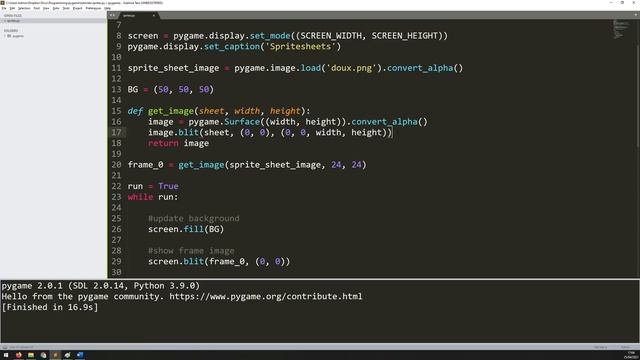Click 'return' keyword on line 18
Image resolution: width=640 pixels, height=360 pixels.
163,143
